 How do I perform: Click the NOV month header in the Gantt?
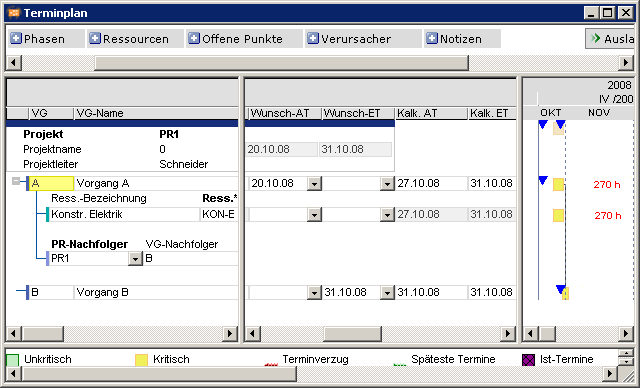[599, 113]
